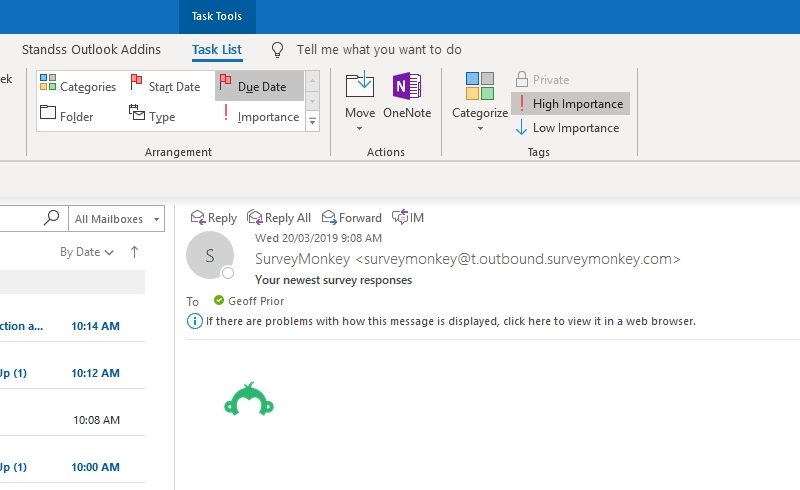
Task: Select message received at 10:12 AM
Action: coord(71,373)
